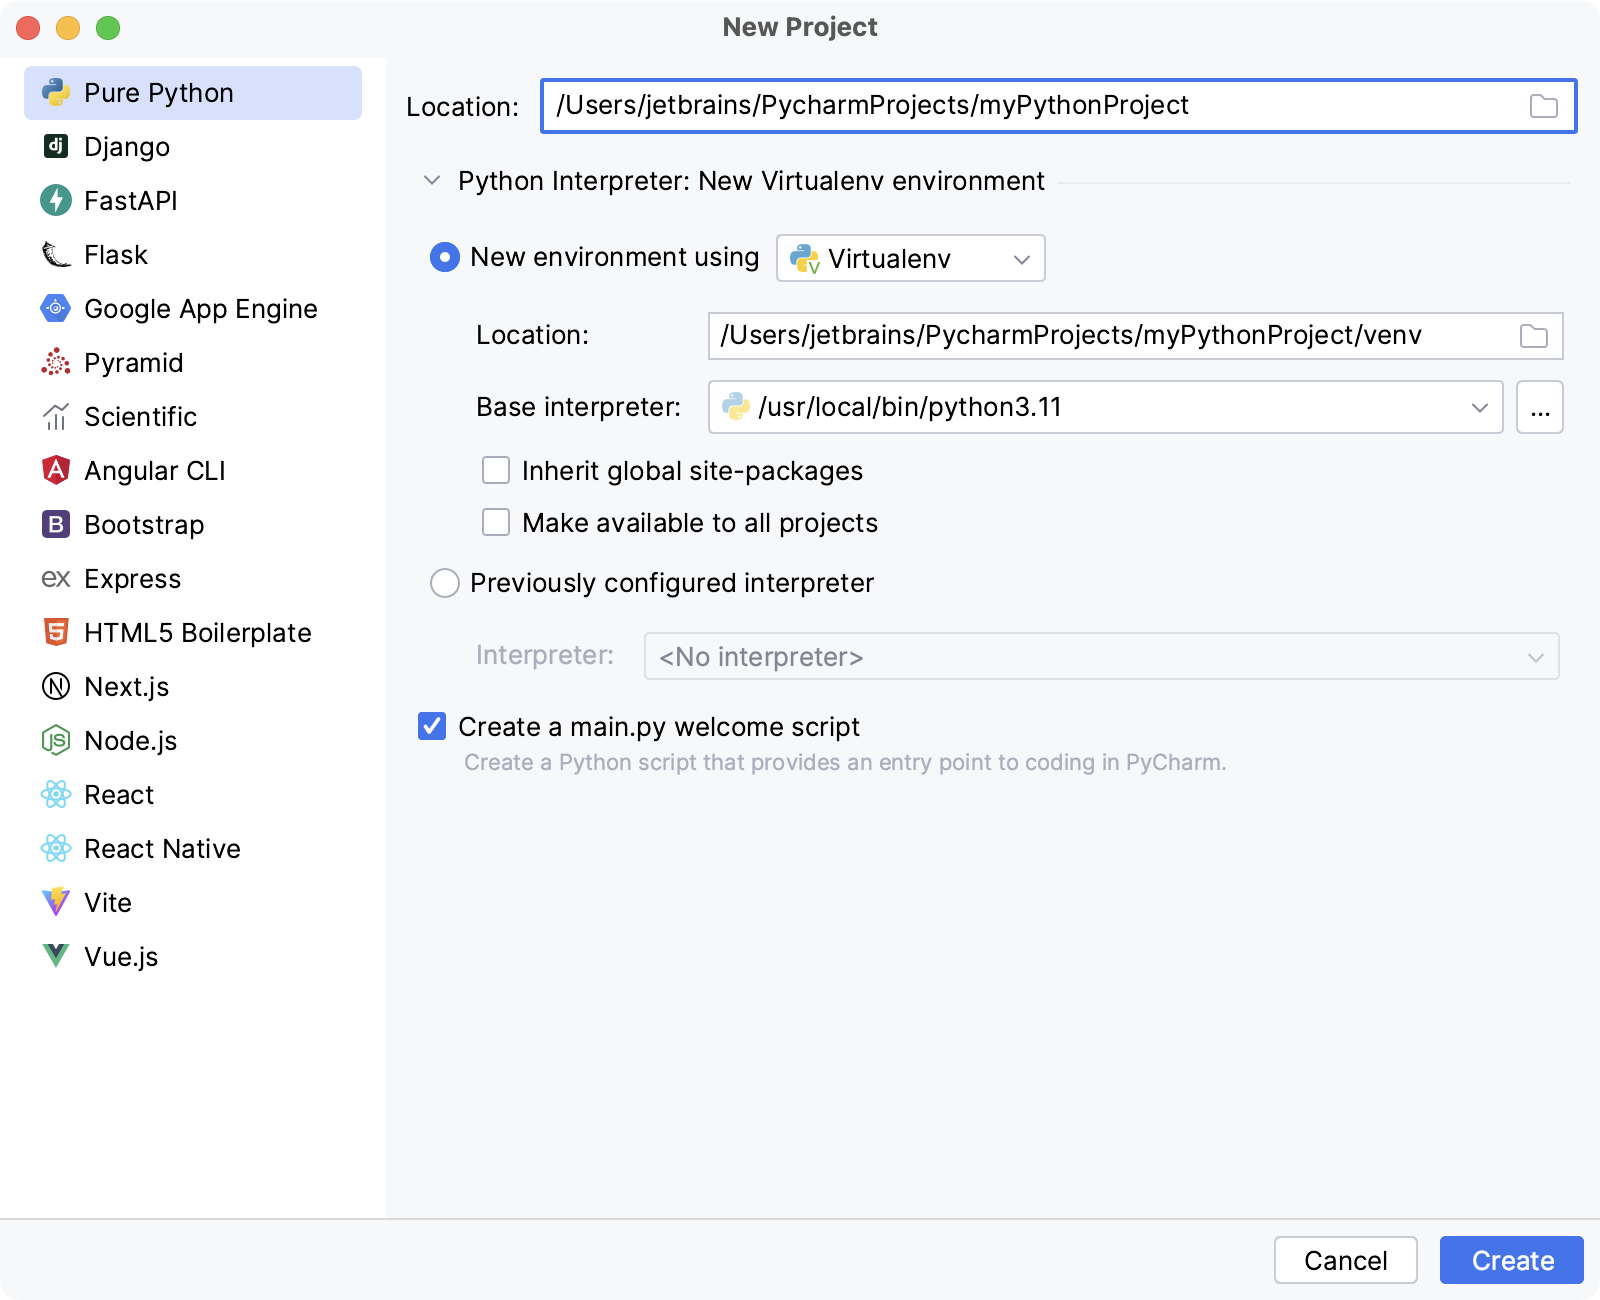The height and width of the screenshot is (1300, 1600).
Task: Click the FastAPI lightning icon
Action: 56,201
